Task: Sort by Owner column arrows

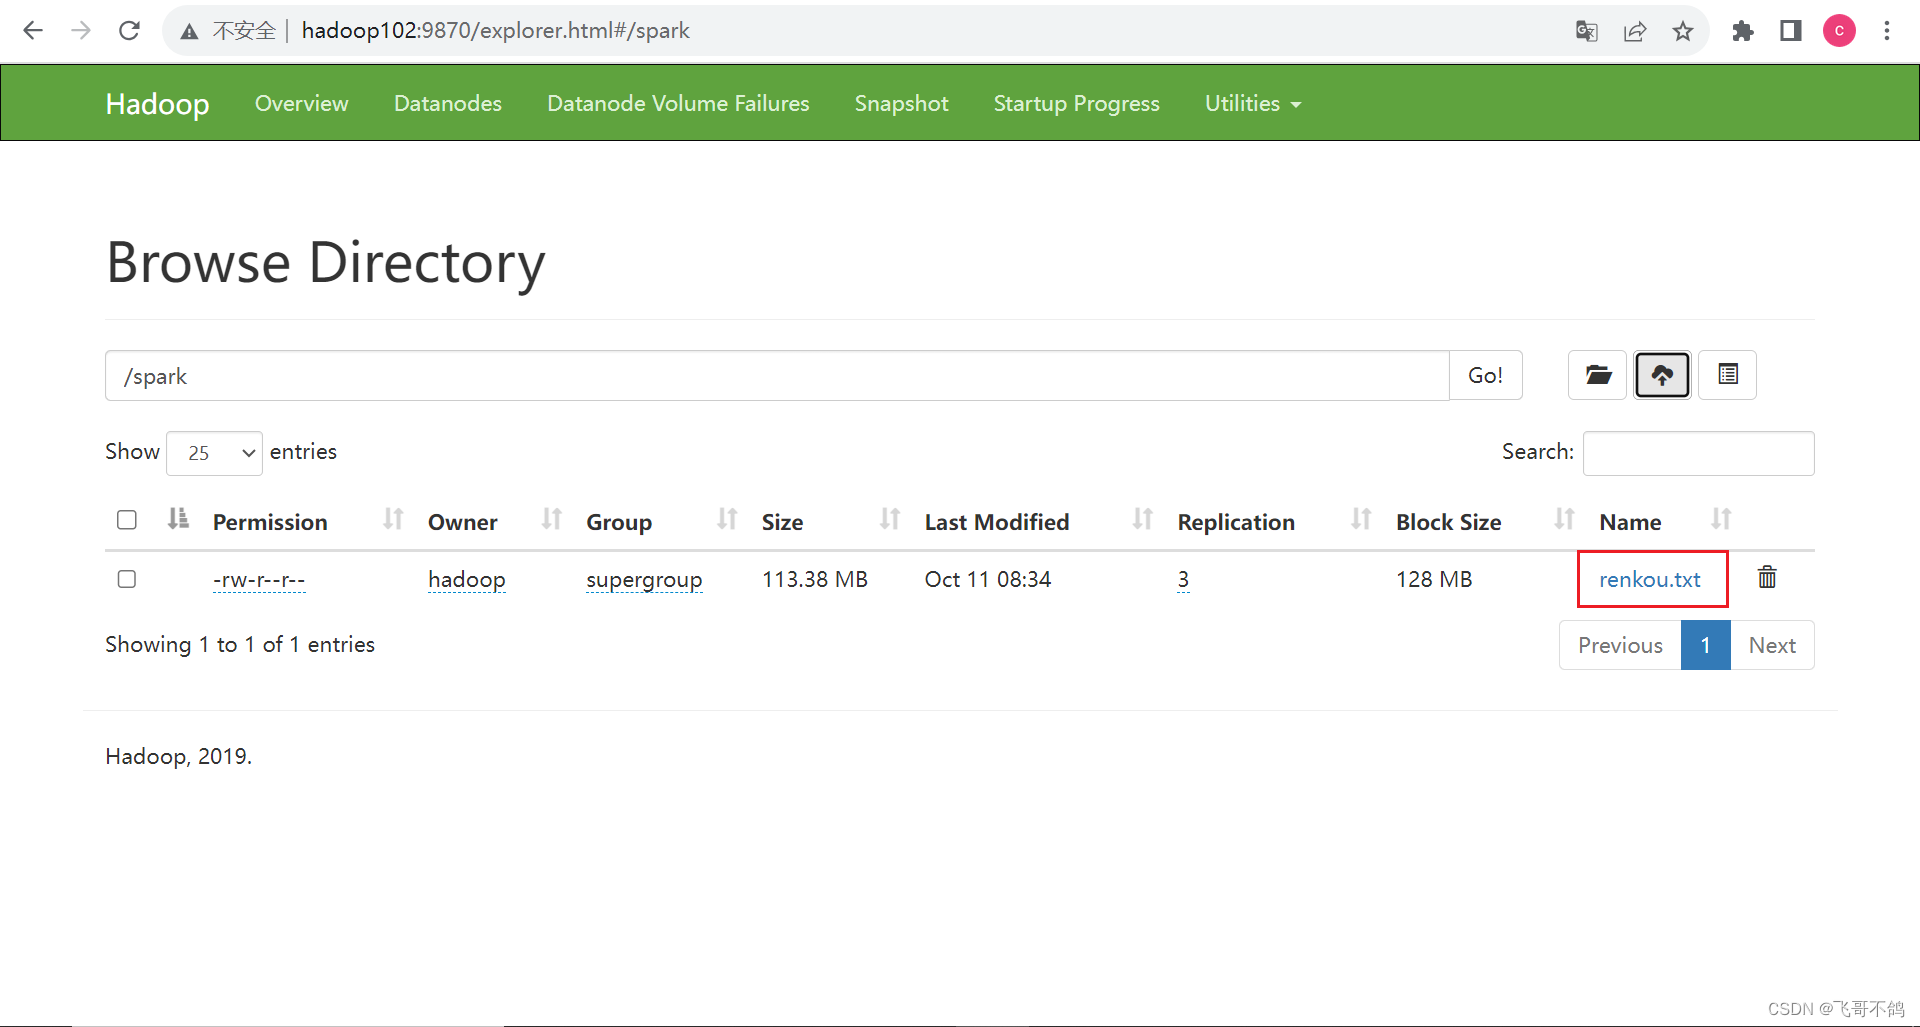Action: coord(551,519)
